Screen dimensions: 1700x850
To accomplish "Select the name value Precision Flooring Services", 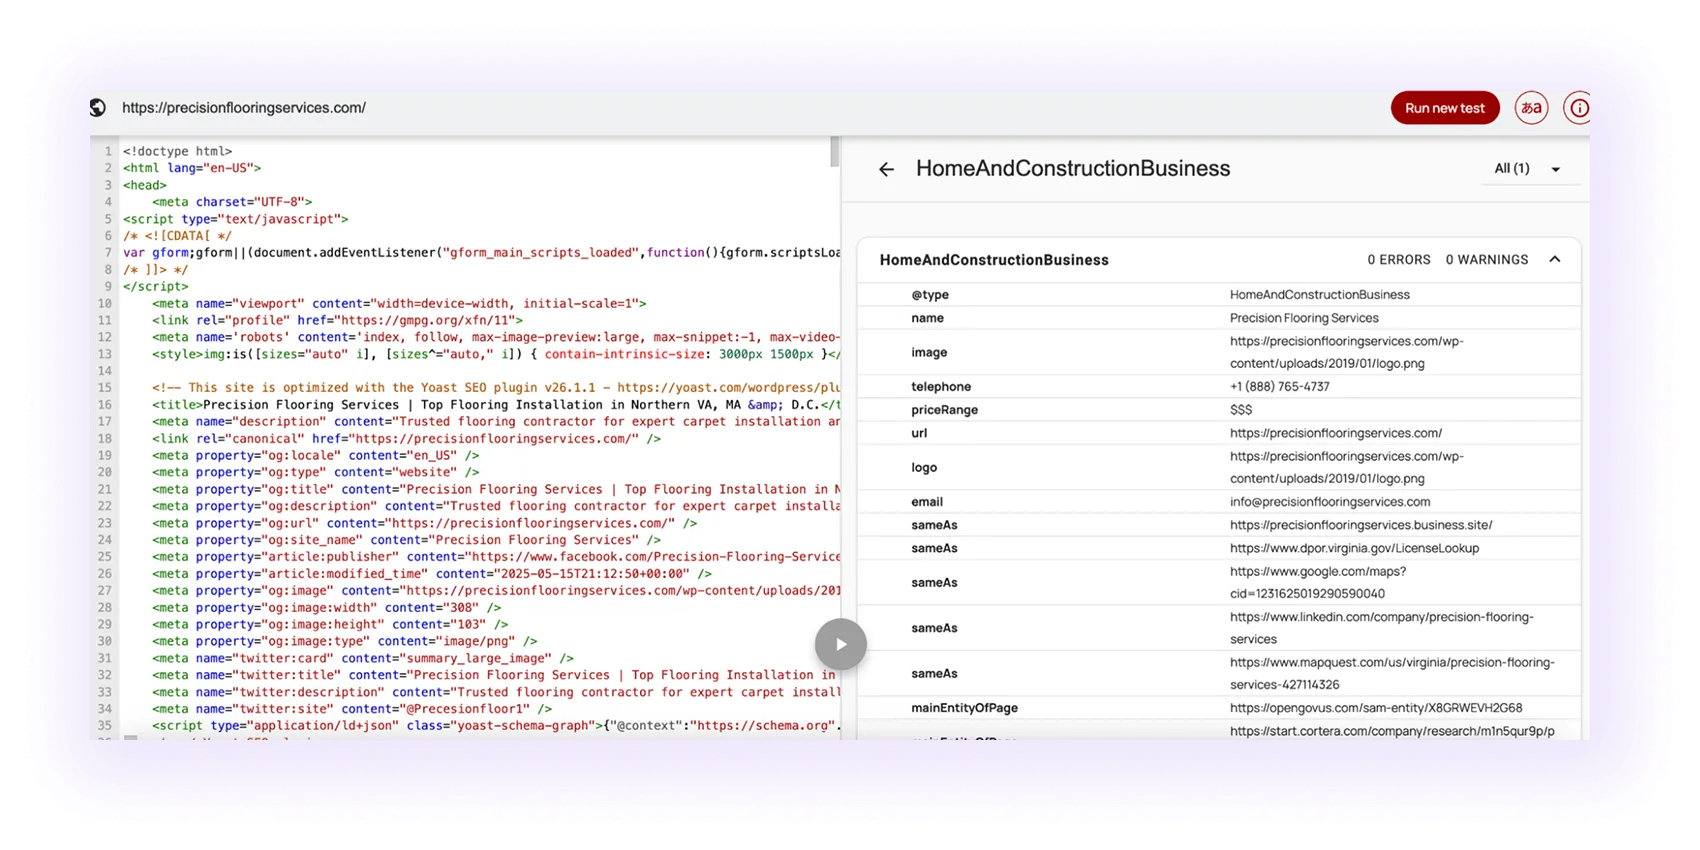I will 1304,318.
